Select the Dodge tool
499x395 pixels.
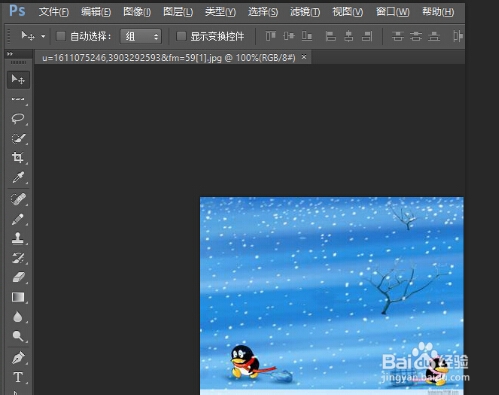click(18, 336)
